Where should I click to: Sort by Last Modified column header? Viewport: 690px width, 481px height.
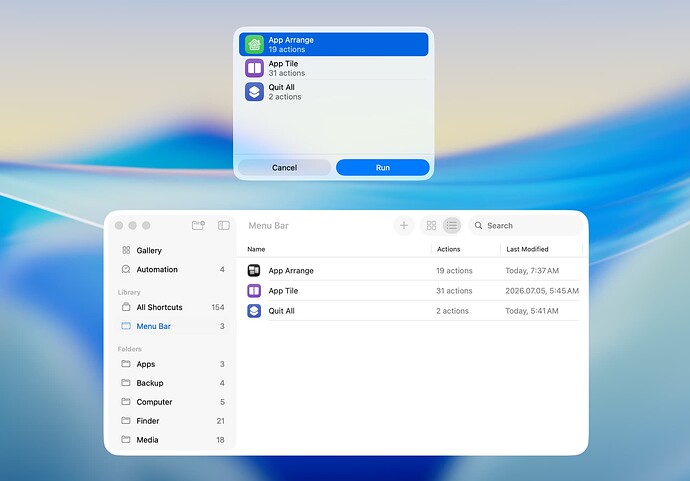coord(527,249)
